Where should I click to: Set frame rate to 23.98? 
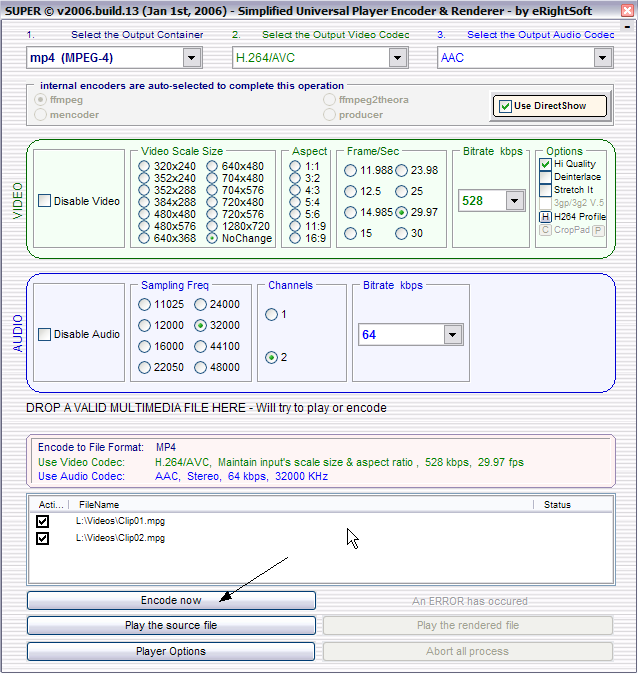401,171
